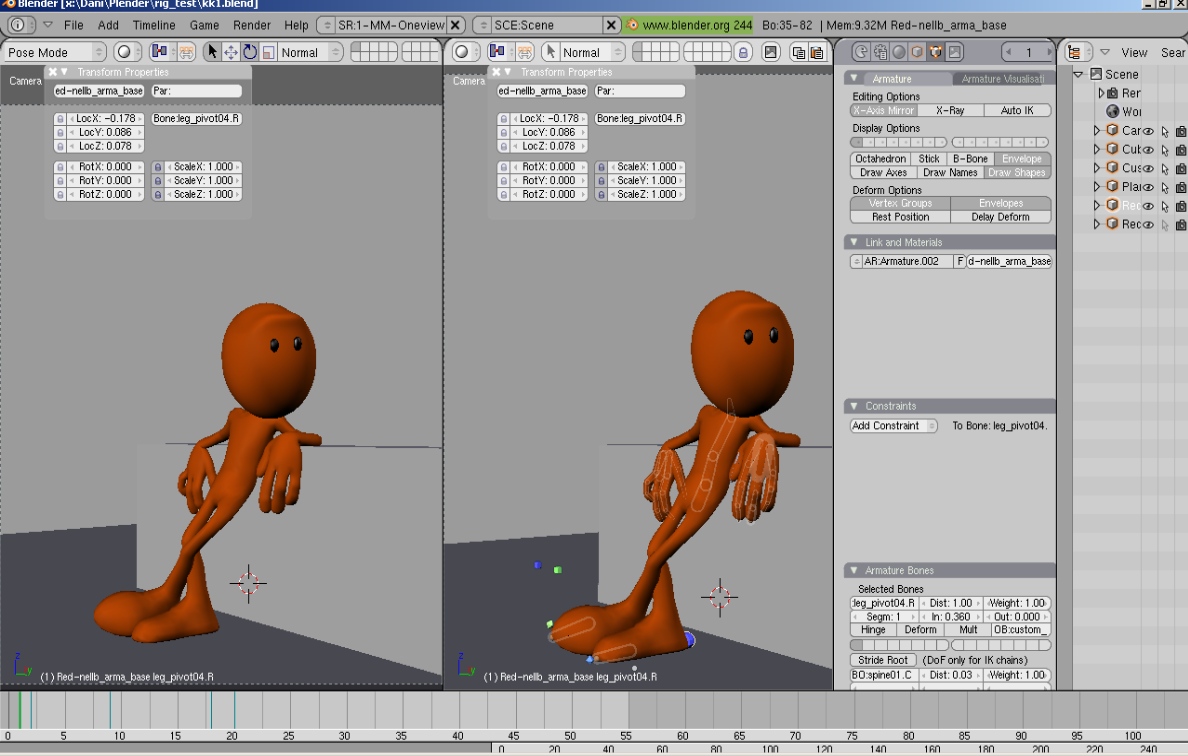
Task: Toggle visibility eye for Cus object in Outliner
Action: pos(1149,168)
